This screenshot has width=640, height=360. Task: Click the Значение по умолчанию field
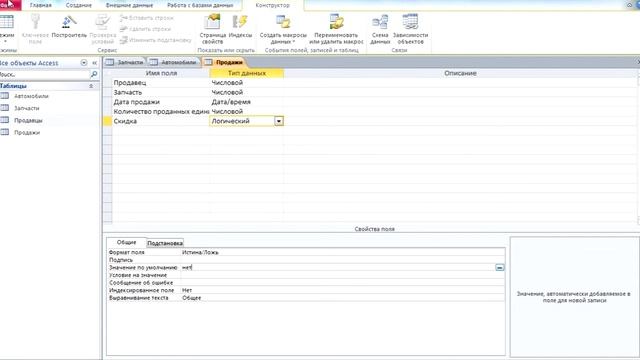tap(337, 268)
